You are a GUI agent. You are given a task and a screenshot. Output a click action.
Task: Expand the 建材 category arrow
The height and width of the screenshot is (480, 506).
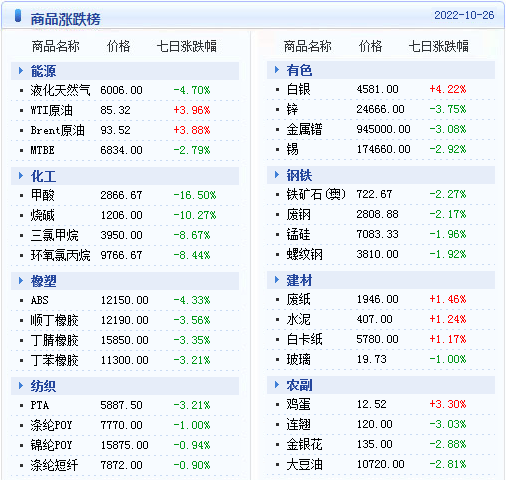(277, 280)
